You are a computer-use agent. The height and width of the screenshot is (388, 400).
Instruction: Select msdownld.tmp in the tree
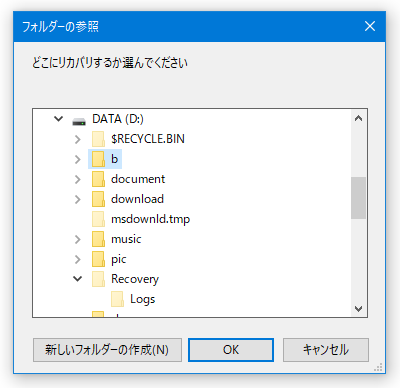pyautogui.click(x=150, y=219)
